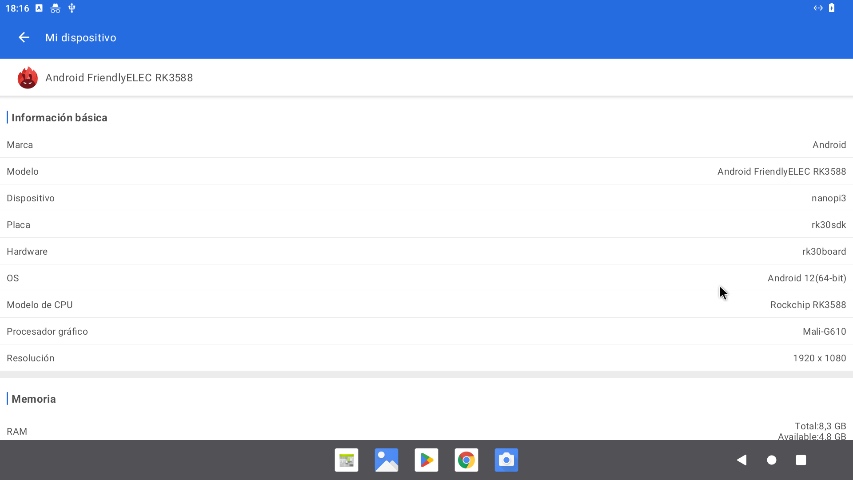Click the value nanopi3

(x=829, y=198)
